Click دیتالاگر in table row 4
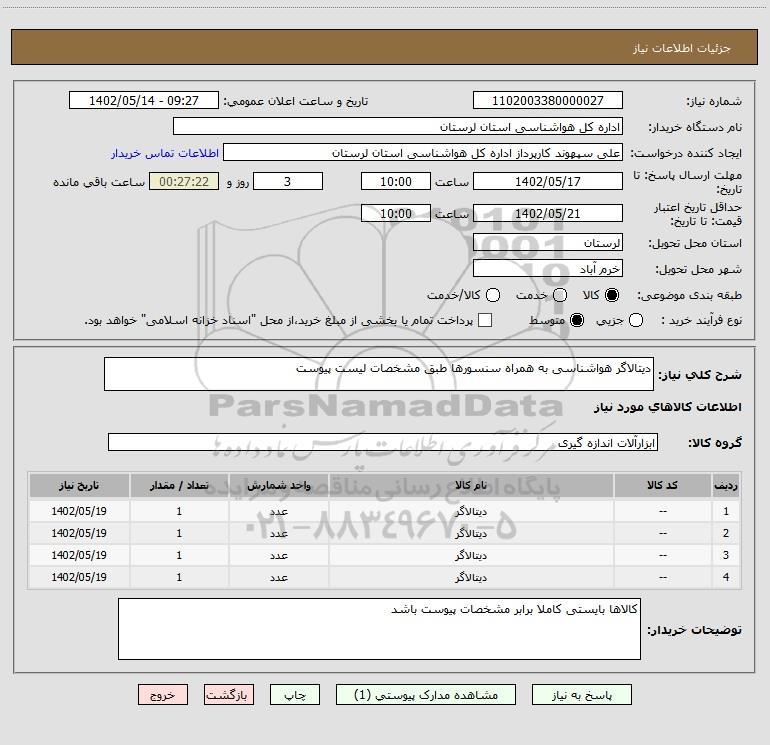 [x=471, y=578]
